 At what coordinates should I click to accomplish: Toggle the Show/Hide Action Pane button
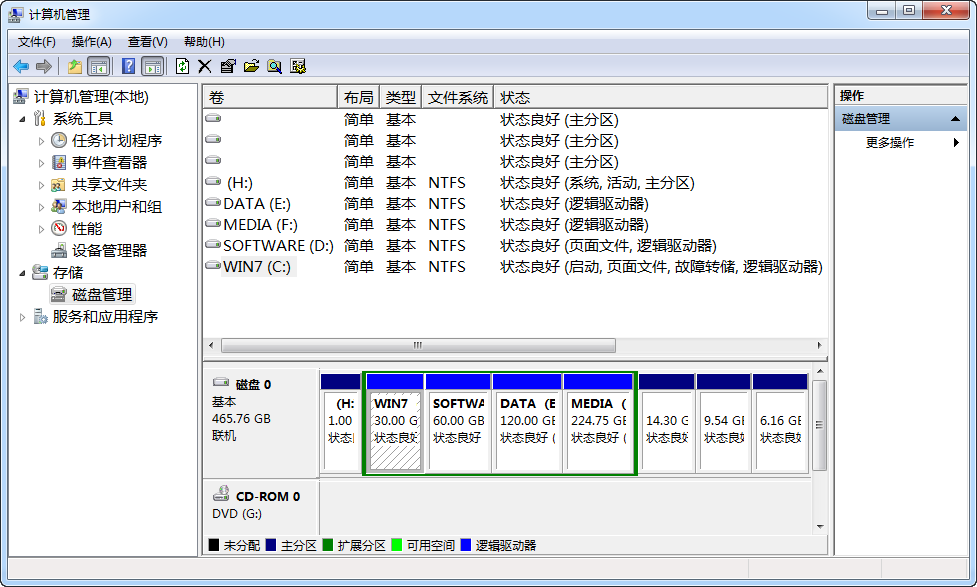pyautogui.click(x=152, y=66)
